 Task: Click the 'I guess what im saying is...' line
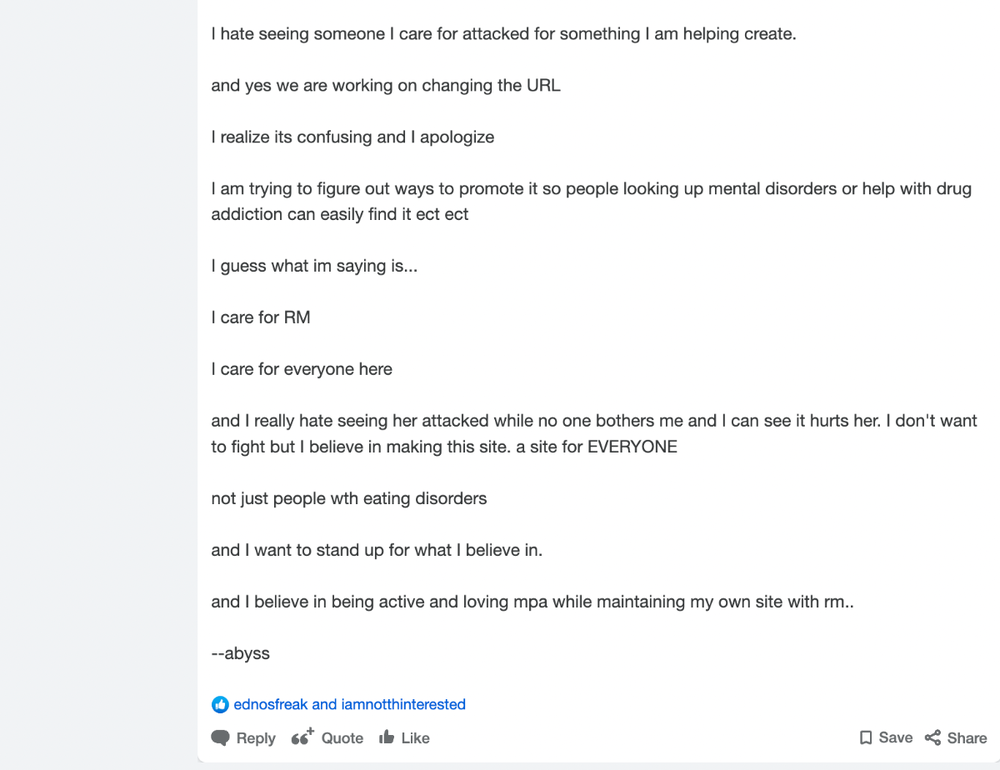tap(314, 266)
